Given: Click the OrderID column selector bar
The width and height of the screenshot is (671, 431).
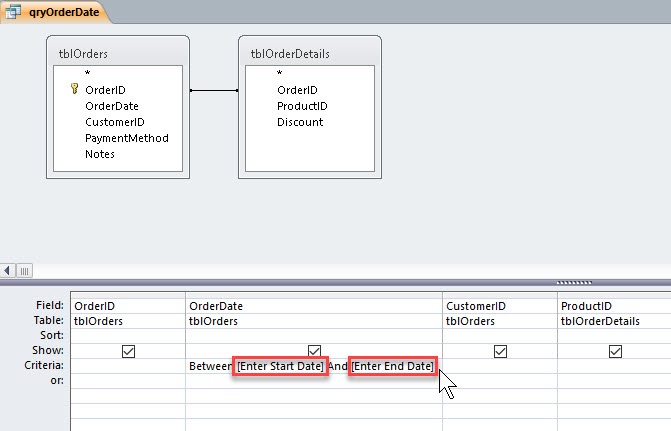Looking at the screenshot, I should click(128, 295).
